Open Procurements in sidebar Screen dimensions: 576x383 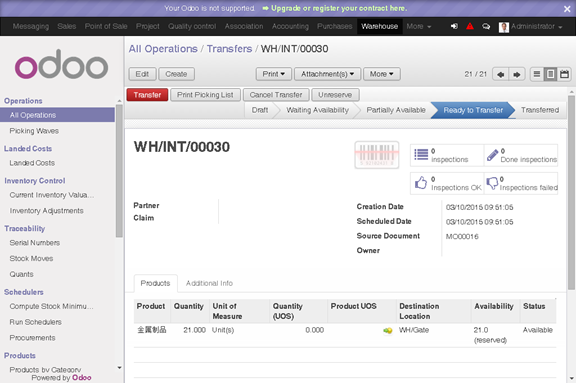(32, 338)
